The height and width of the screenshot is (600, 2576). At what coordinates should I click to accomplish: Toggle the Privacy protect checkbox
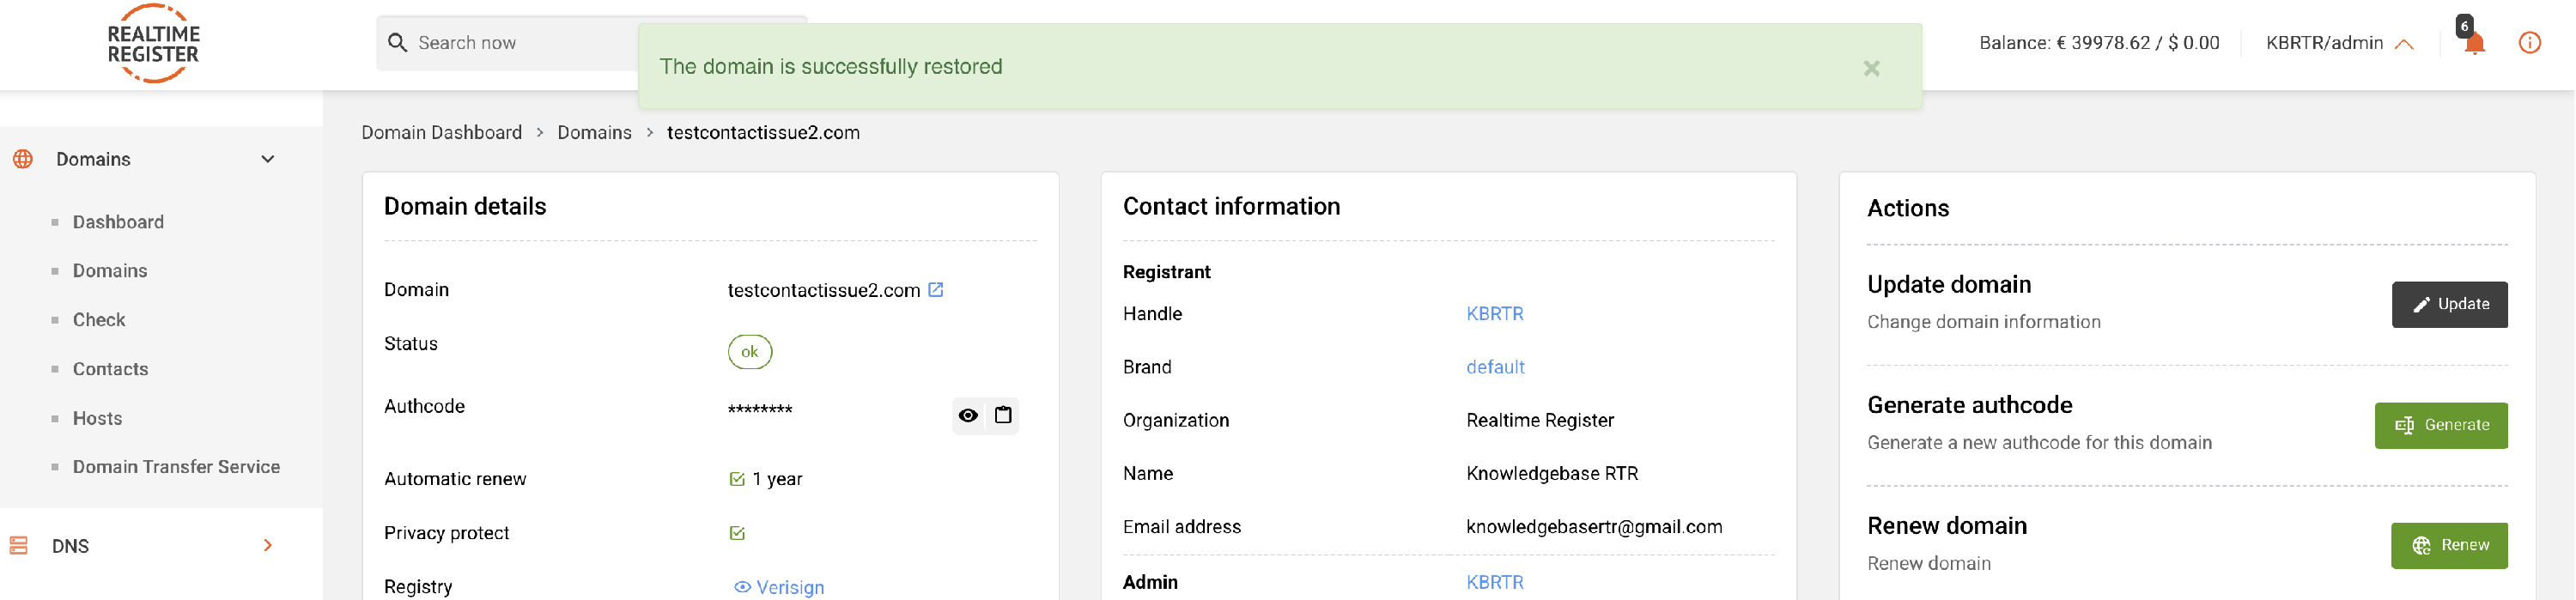pyautogui.click(x=737, y=533)
